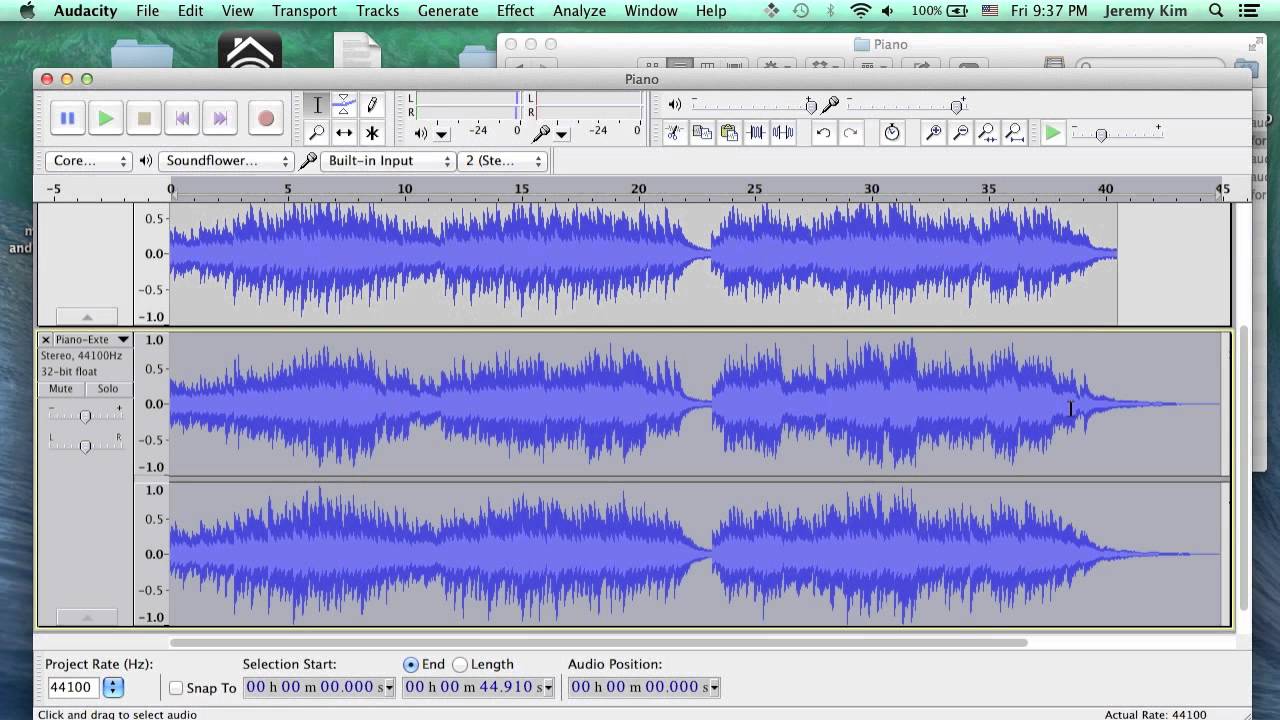Select the Draw pencil tool
Screen dimensions: 1280x720
[x=372, y=104]
